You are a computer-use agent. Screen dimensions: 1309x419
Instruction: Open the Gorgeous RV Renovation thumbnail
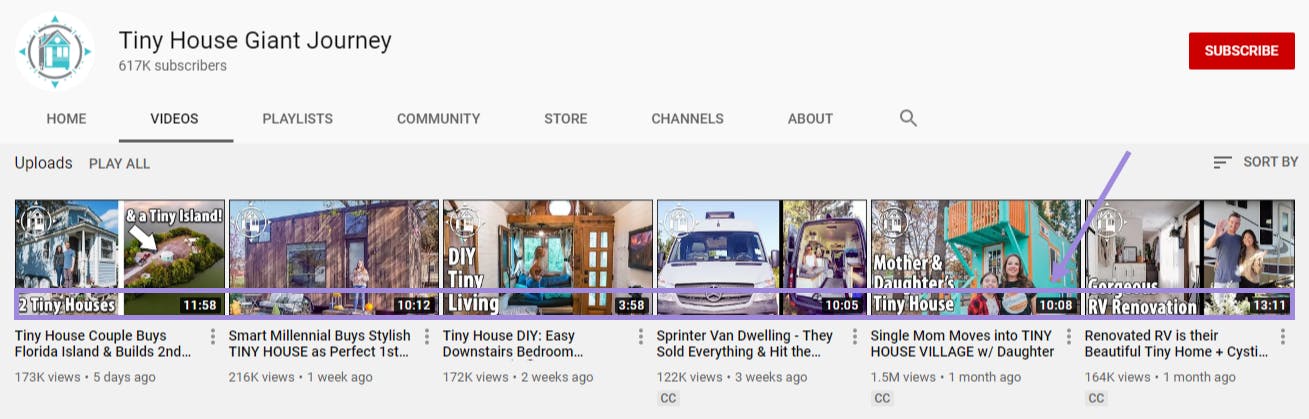point(1190,257)
